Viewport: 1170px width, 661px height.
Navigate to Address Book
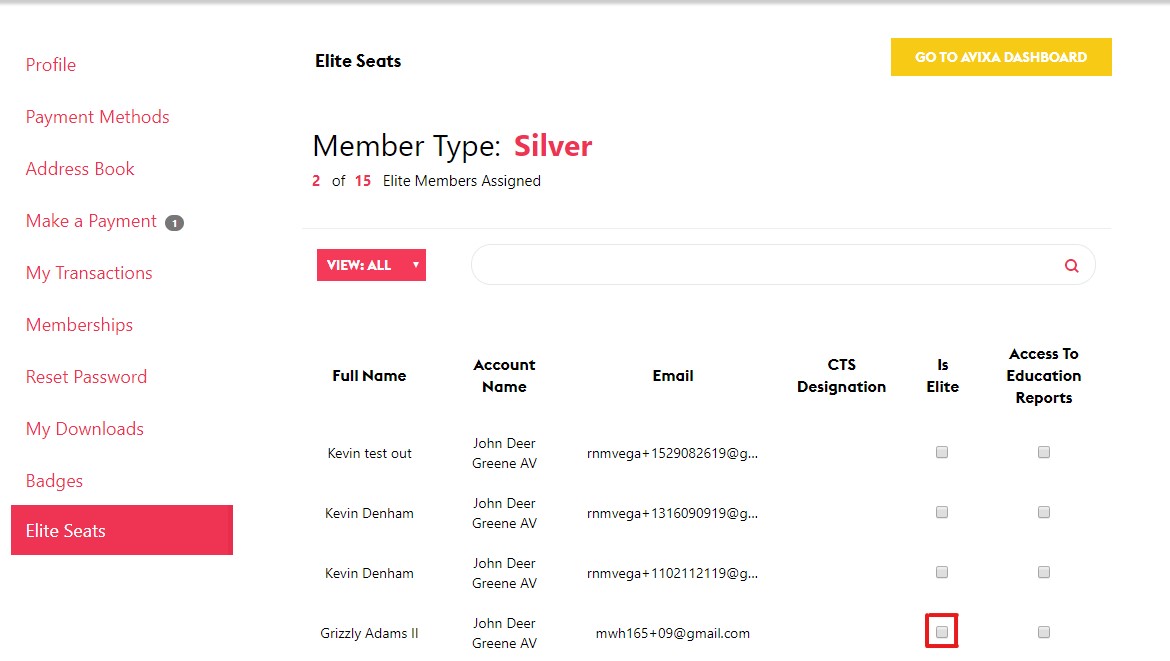click(x=80, y=169)
